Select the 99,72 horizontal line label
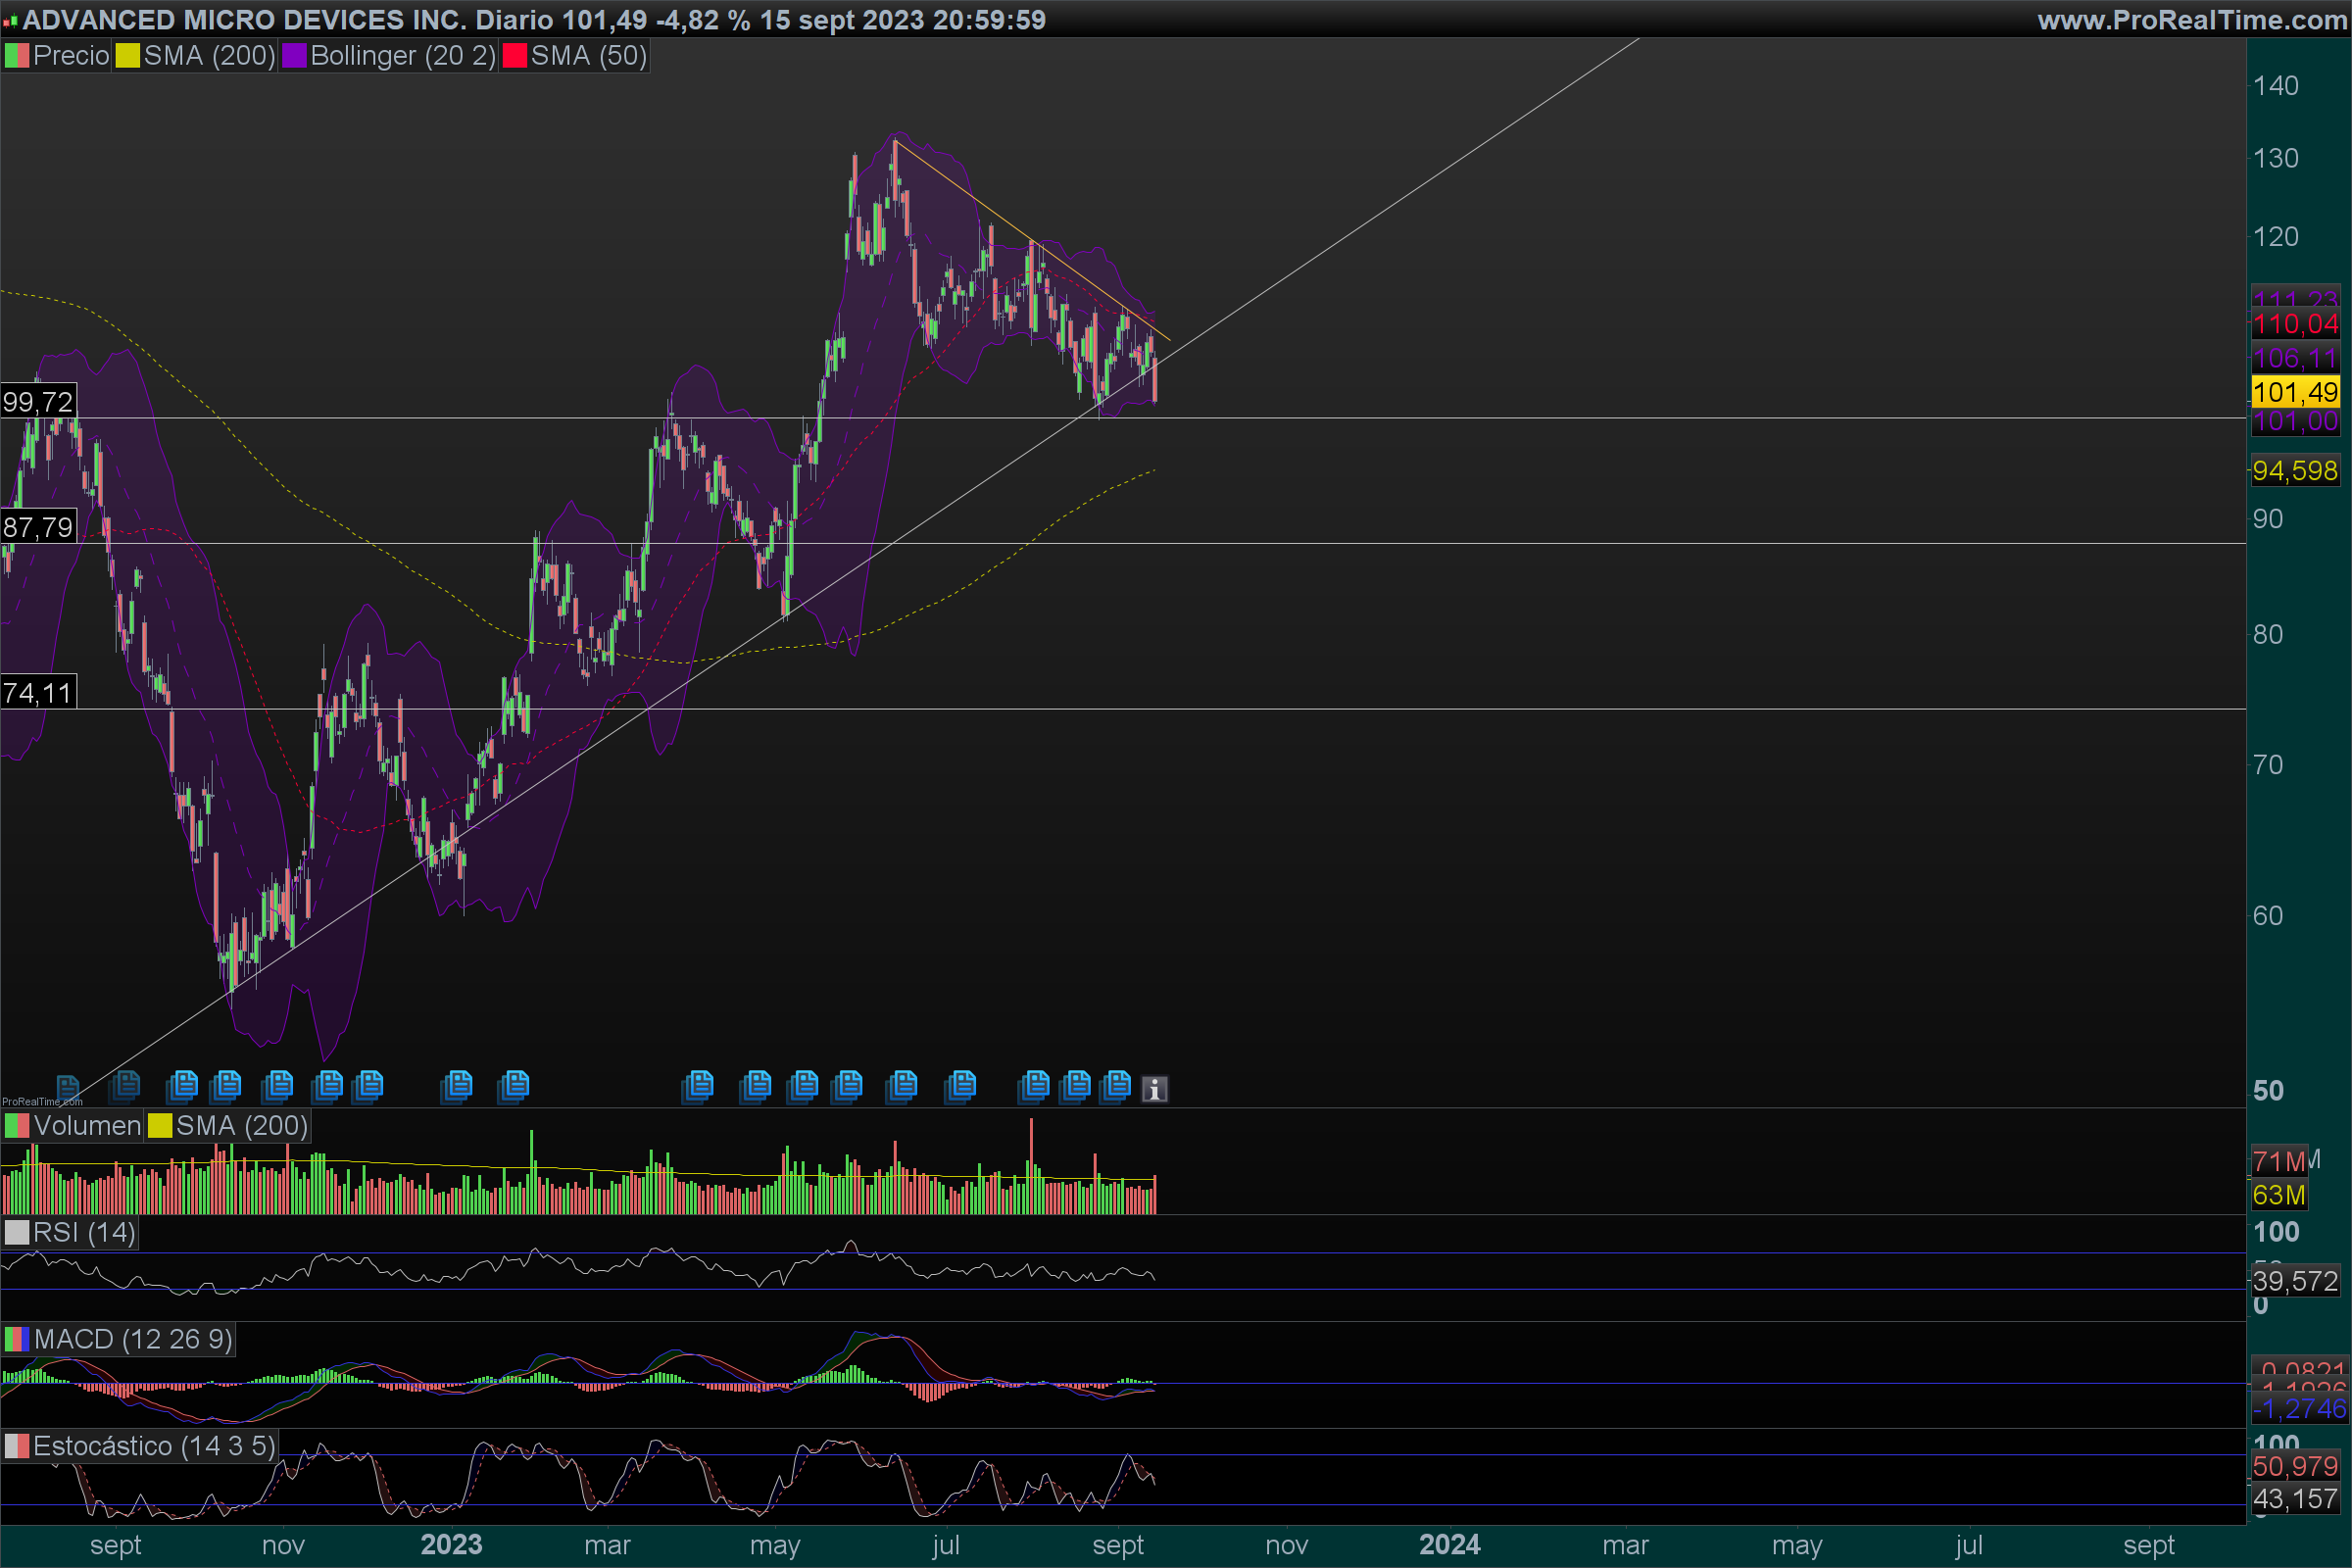The image size is (2352, 1568). 38,402
